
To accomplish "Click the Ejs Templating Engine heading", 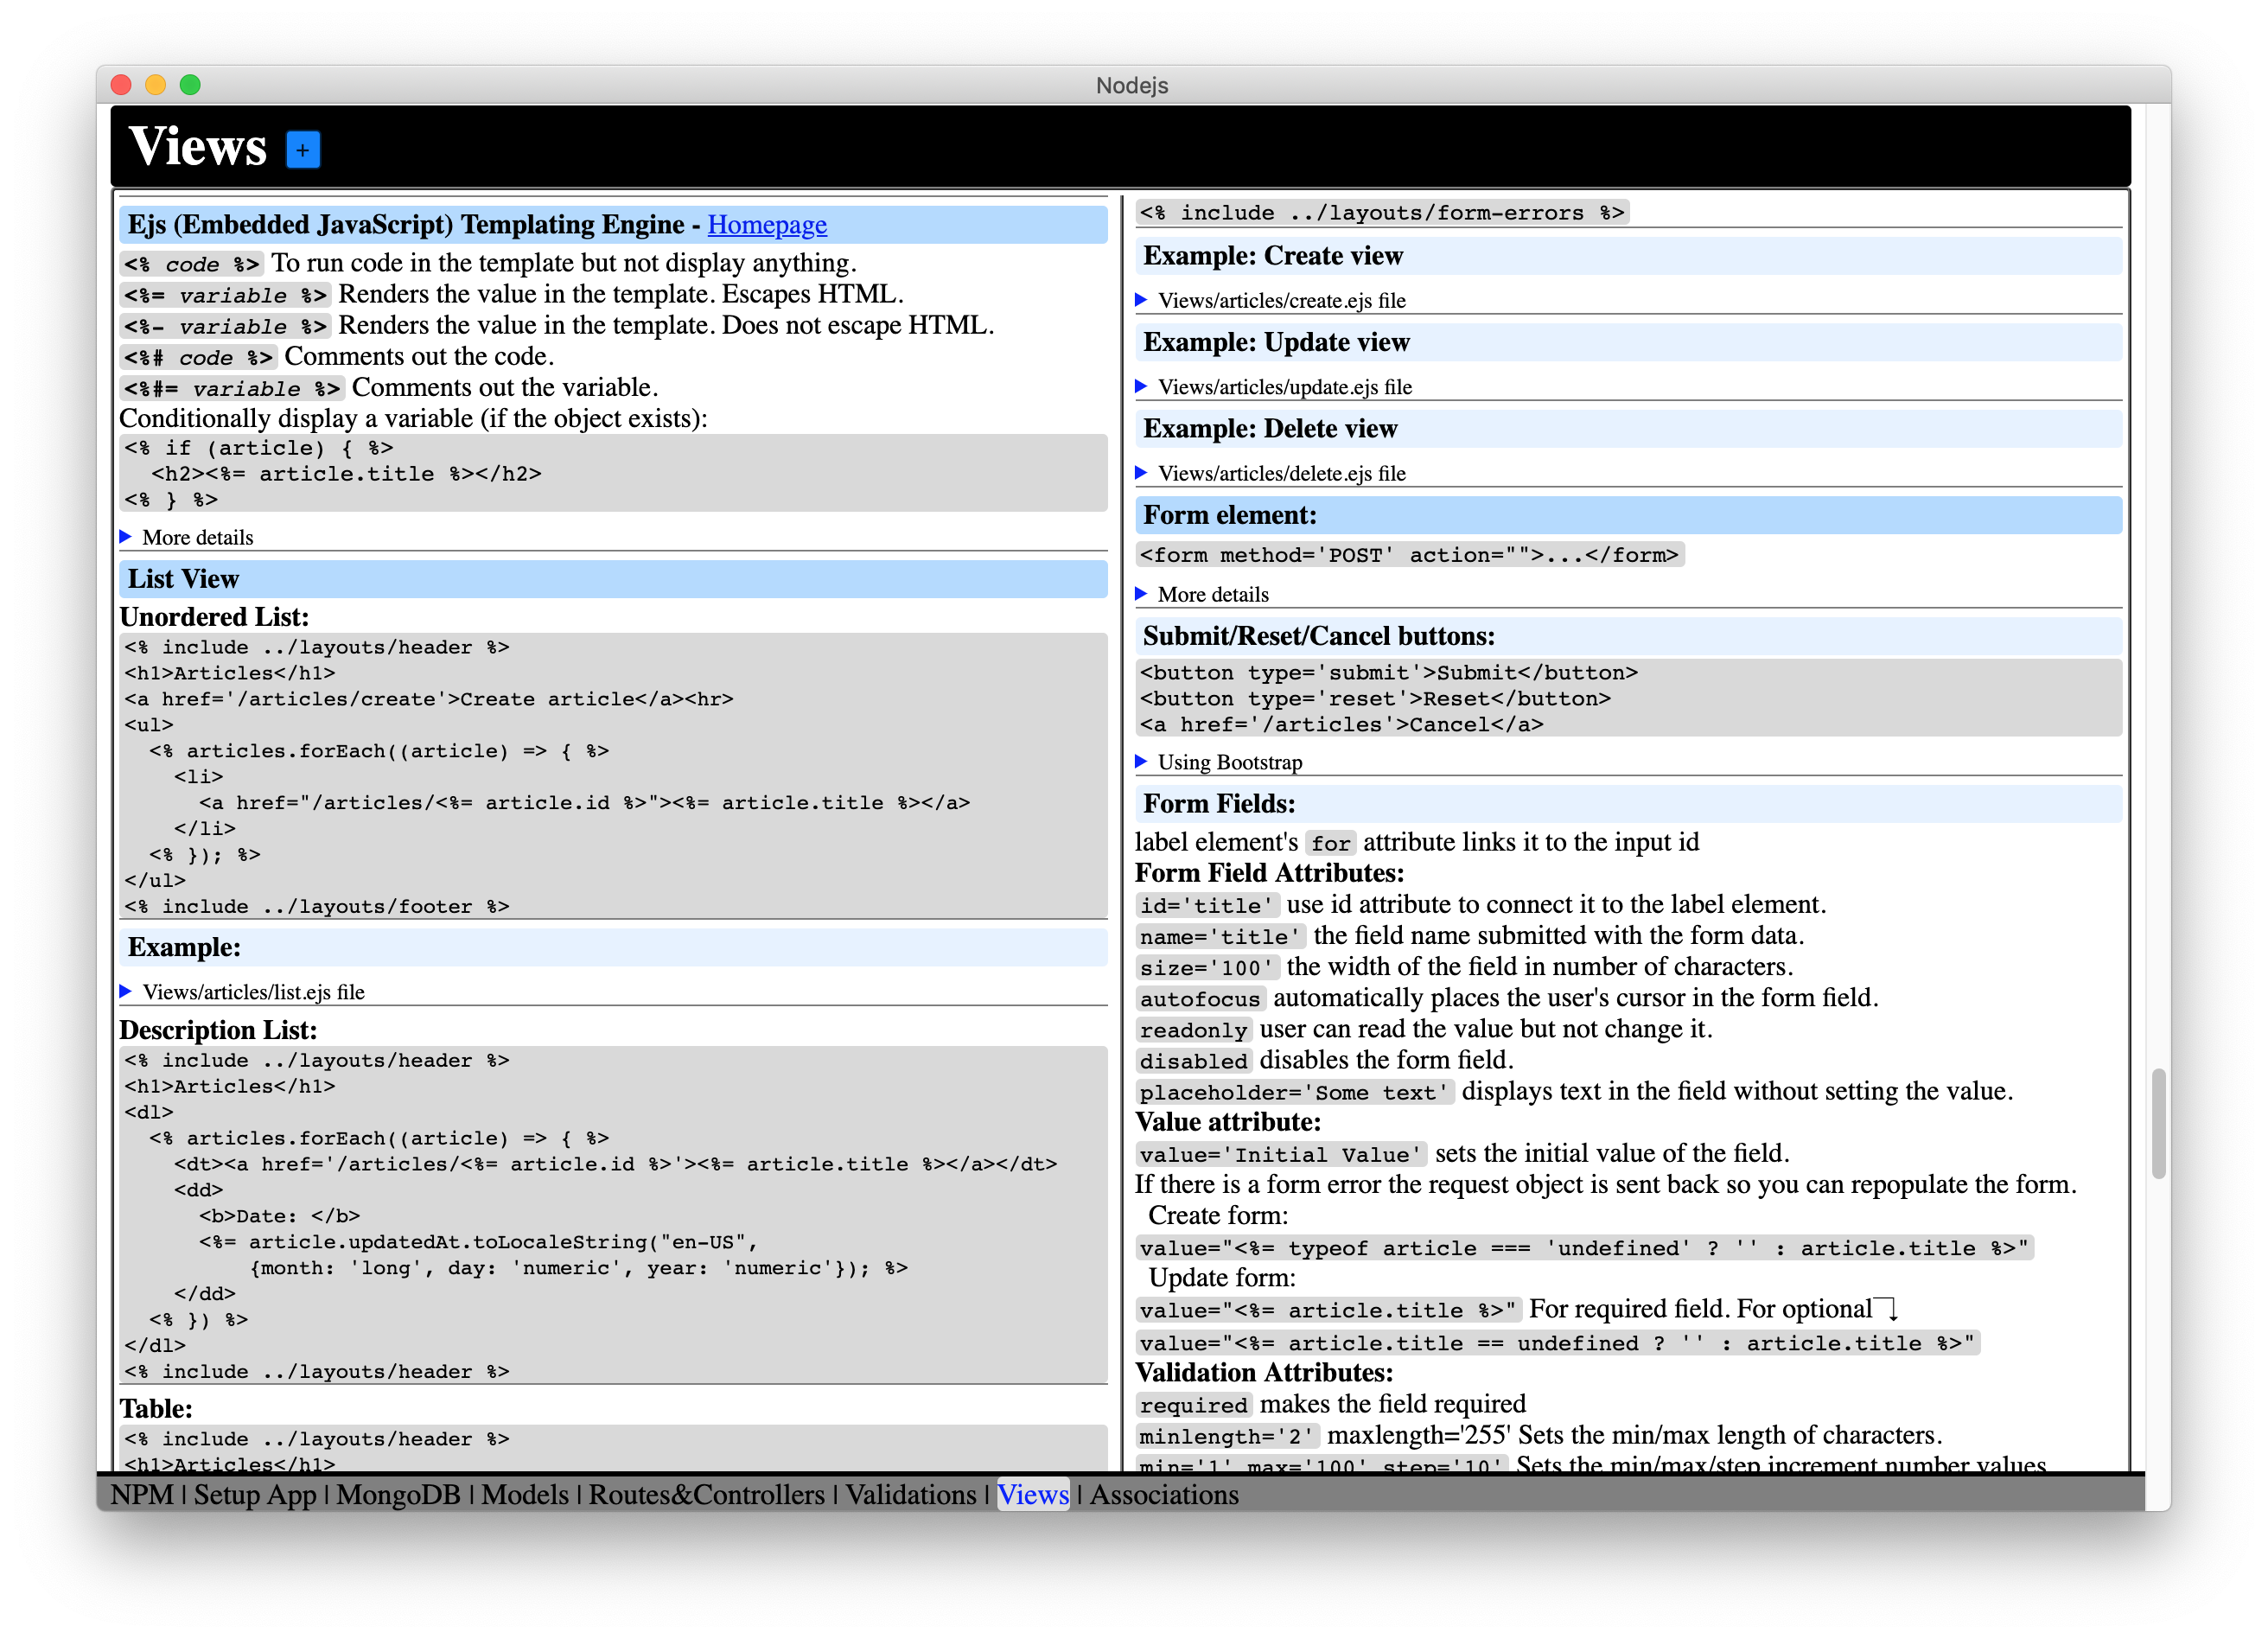I will [613, 224].
